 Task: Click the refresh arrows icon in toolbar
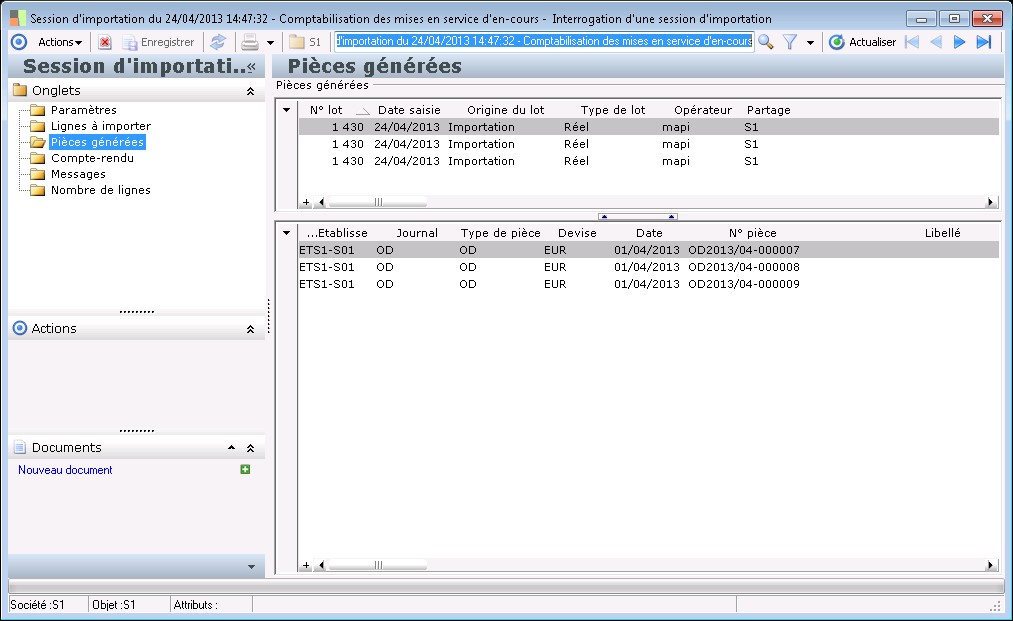pos(217,42)
